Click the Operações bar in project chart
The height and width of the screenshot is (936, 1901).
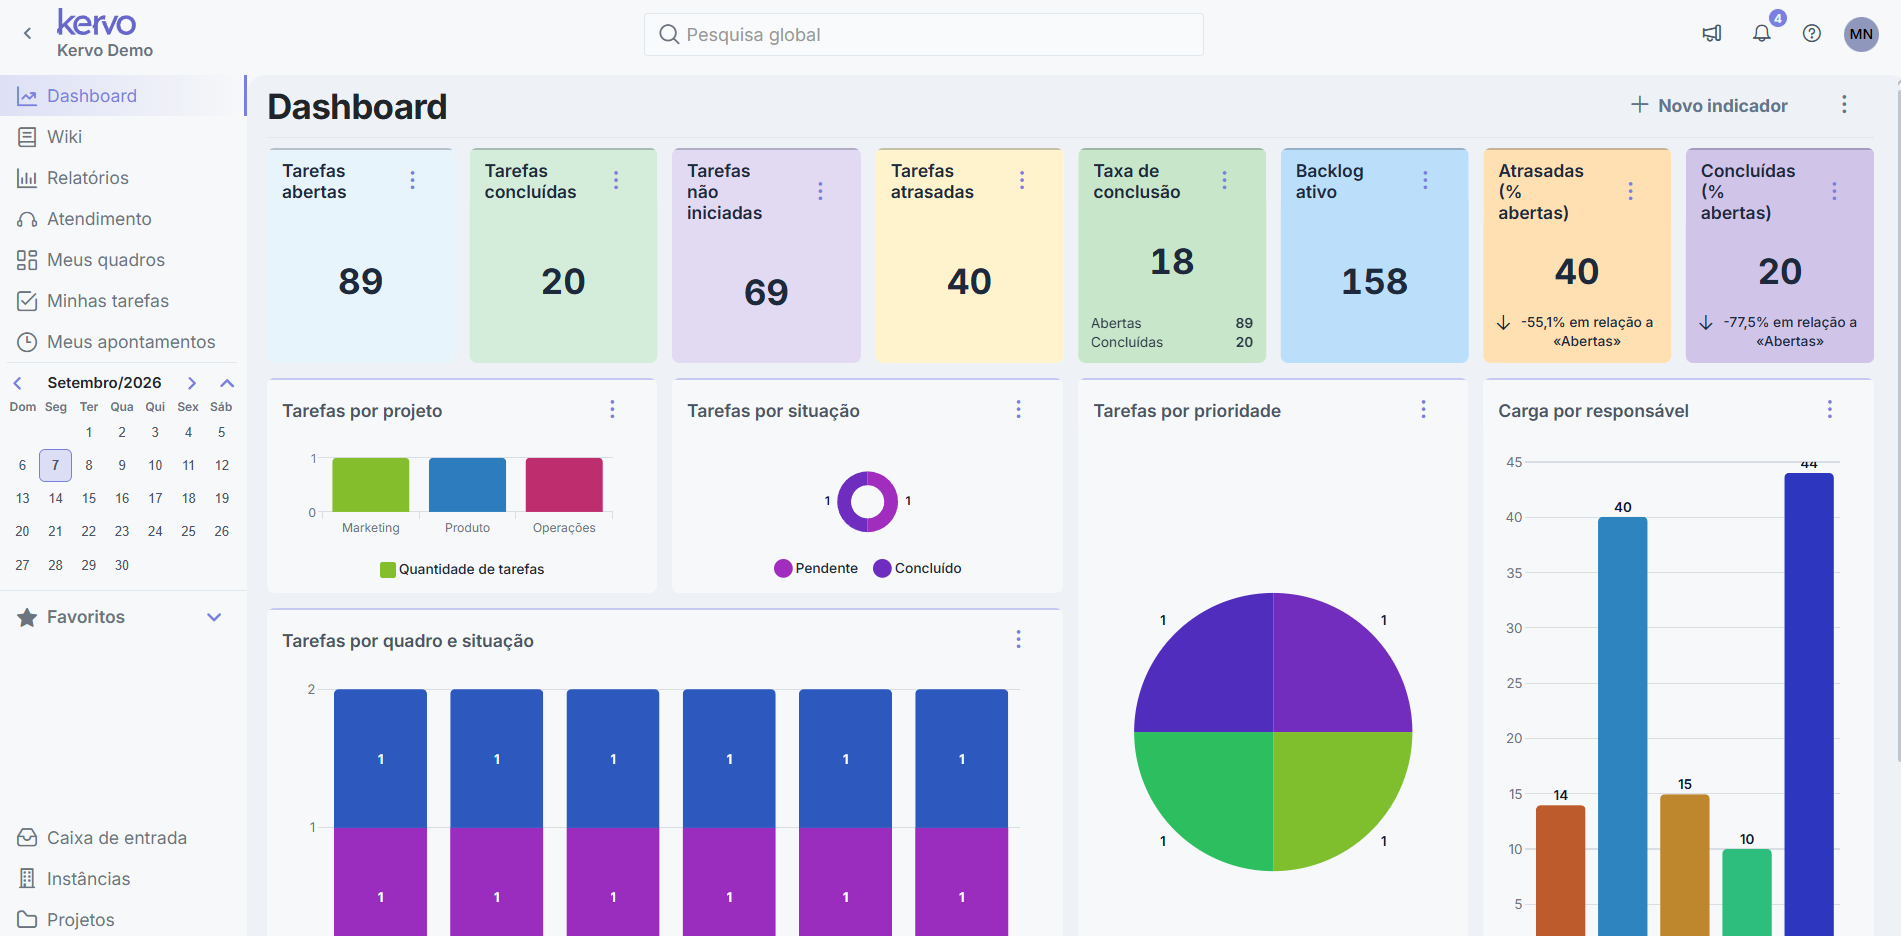pyautogui.click(x=564, y=485)
